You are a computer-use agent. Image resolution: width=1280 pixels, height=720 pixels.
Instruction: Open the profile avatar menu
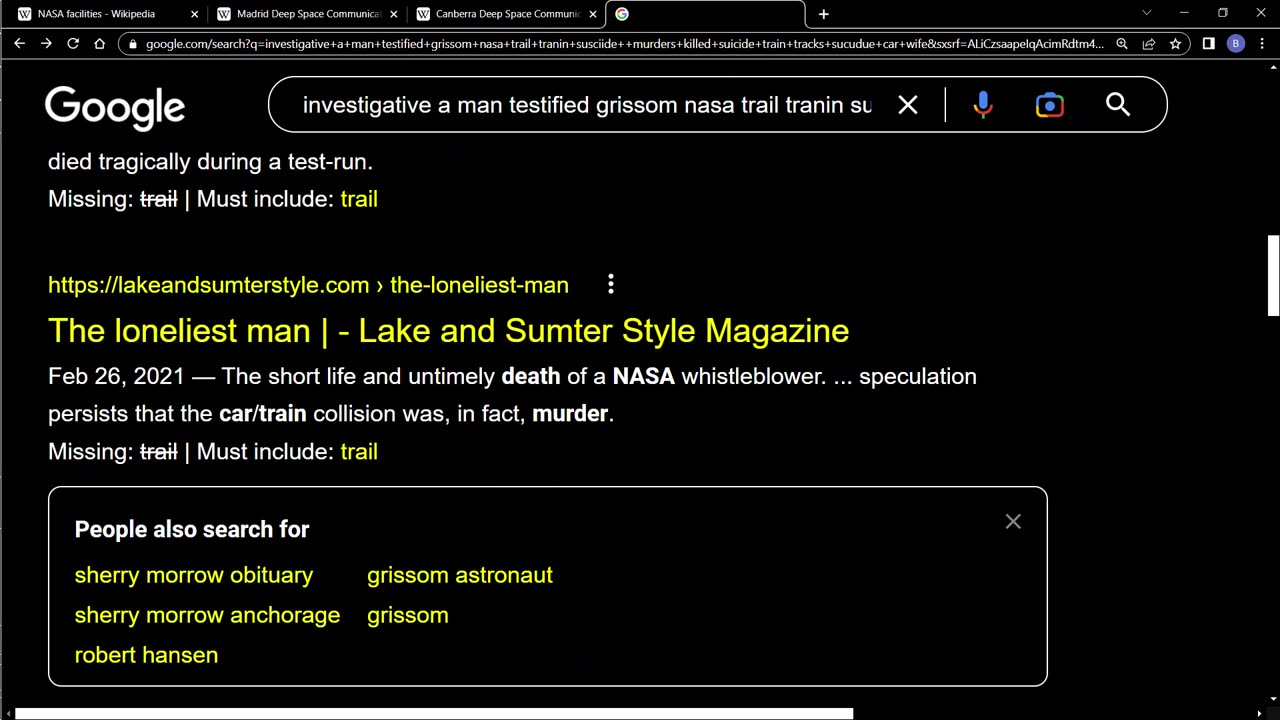[1236, 44]
